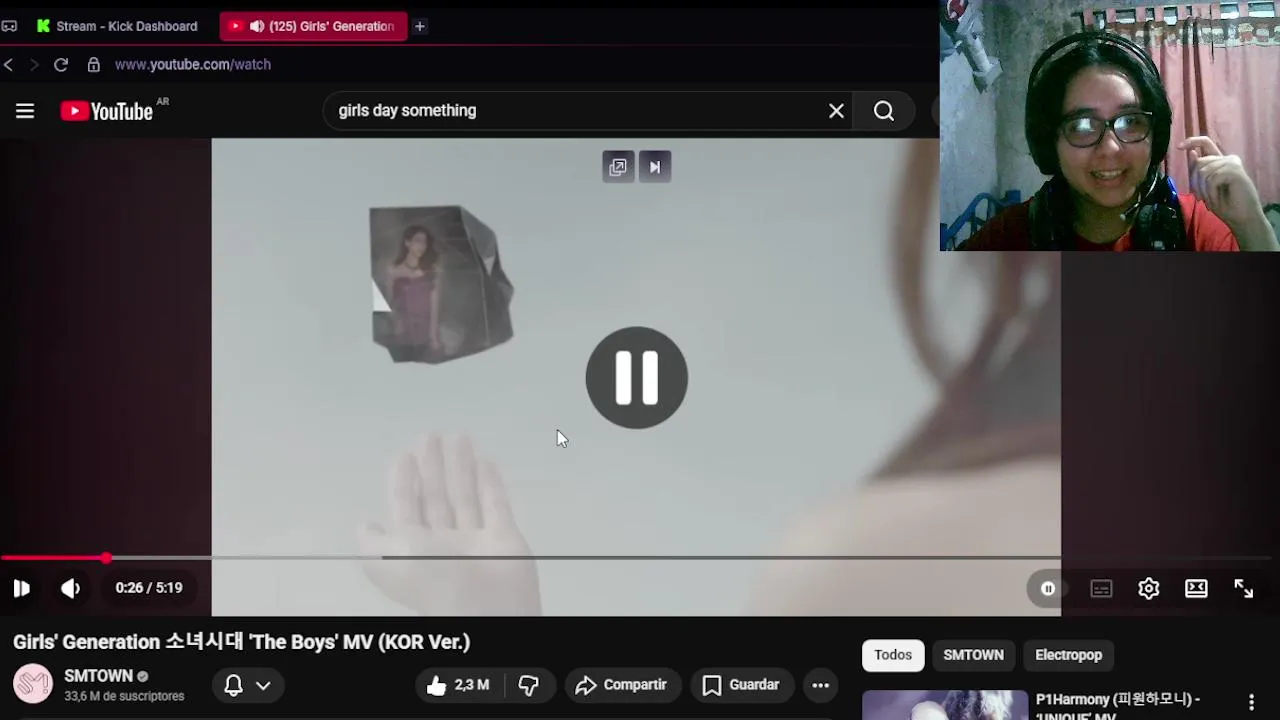Click the Compartir share button
1280x720 pixels.
(x=621, y=685)
